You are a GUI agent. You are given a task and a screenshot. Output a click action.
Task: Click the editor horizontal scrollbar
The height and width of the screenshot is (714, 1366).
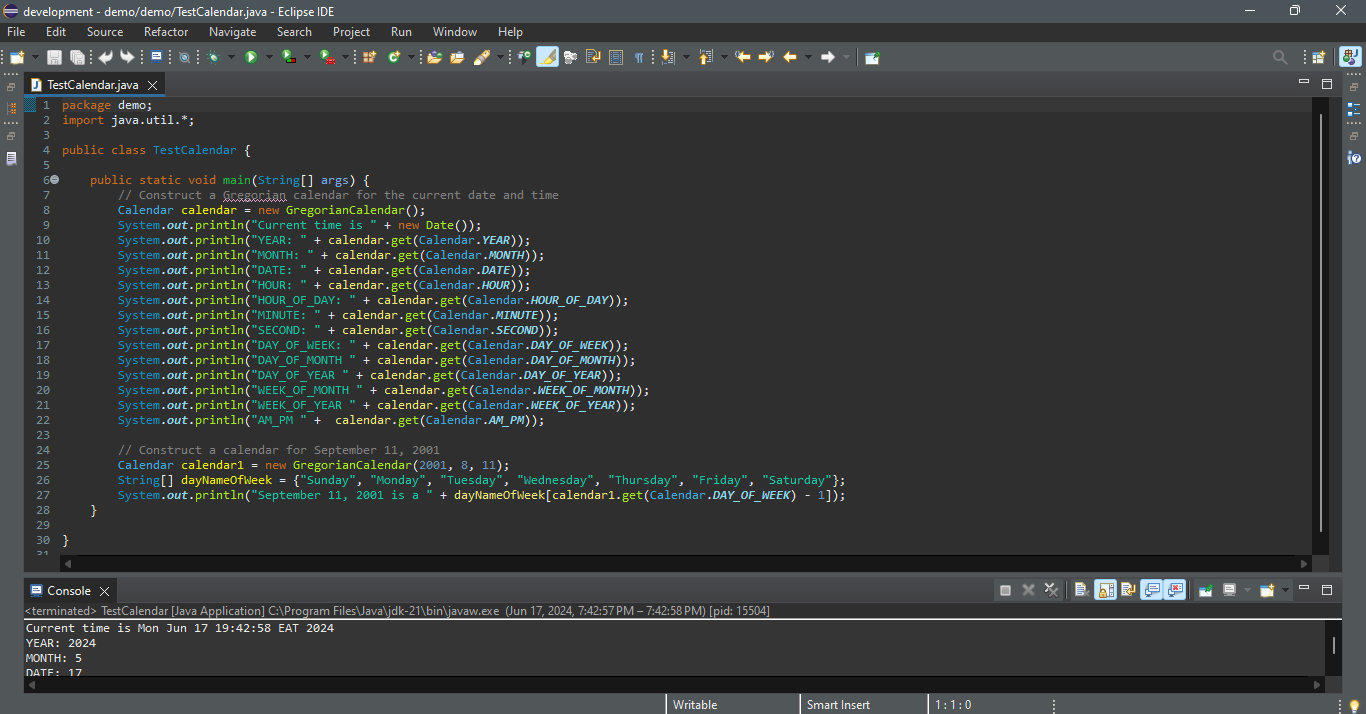(680, 563)
